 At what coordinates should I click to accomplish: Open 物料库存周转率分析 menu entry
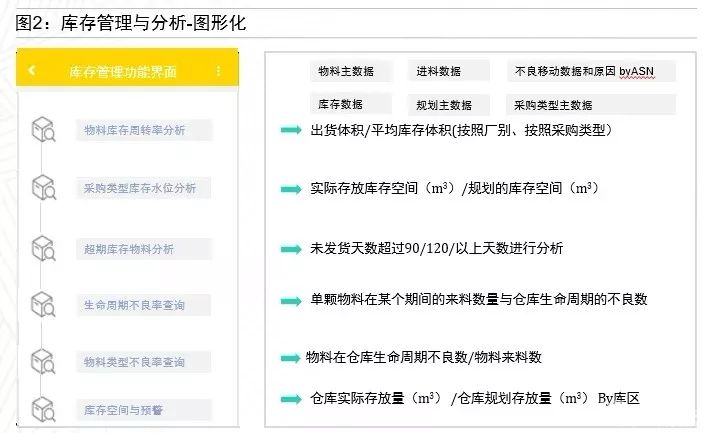pyautogui.click(x=144, y=130)
